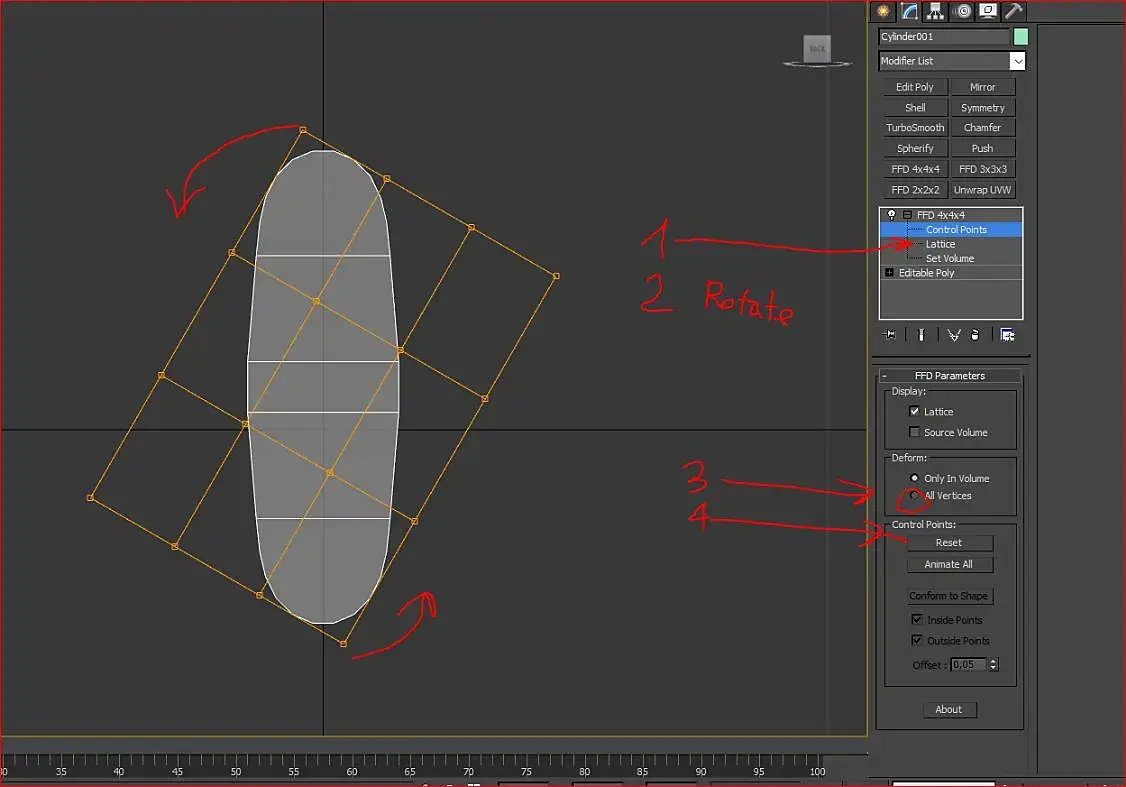Open the Motion panel tab
Image resolution: width=1126 pixels, height=787 pixels.
(x=962, y=11)
